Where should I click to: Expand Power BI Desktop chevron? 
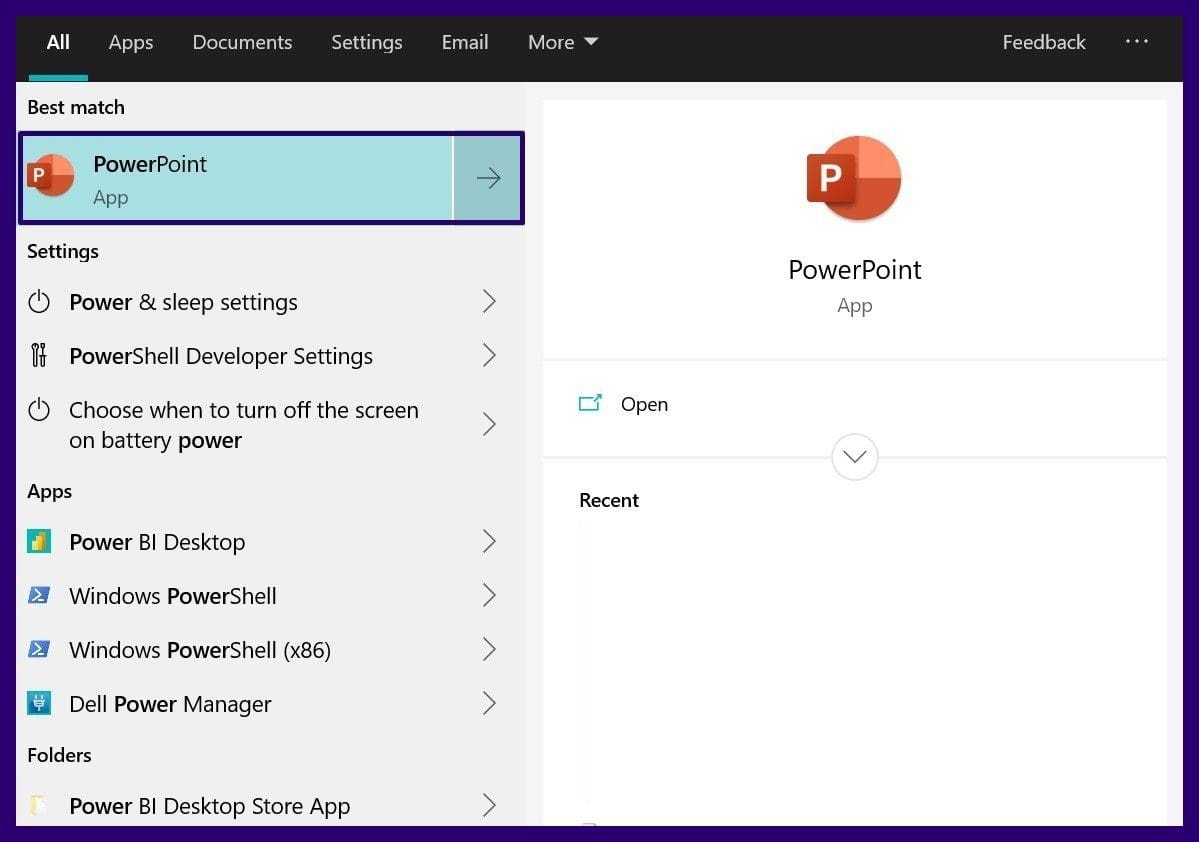point(489,541)
